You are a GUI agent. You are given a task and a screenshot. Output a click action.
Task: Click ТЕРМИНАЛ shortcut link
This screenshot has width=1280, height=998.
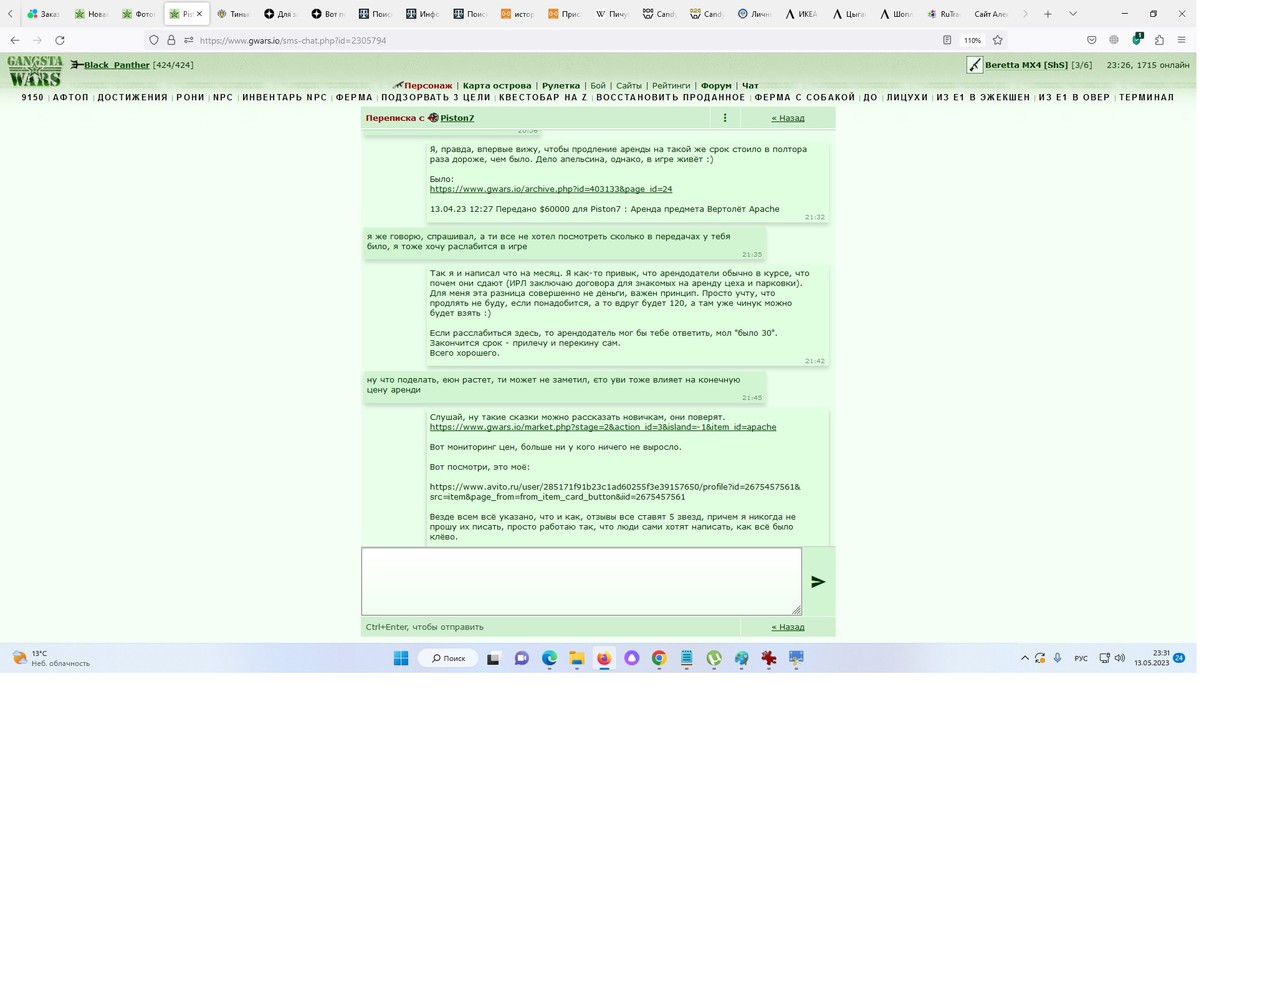pos(1146,98)
